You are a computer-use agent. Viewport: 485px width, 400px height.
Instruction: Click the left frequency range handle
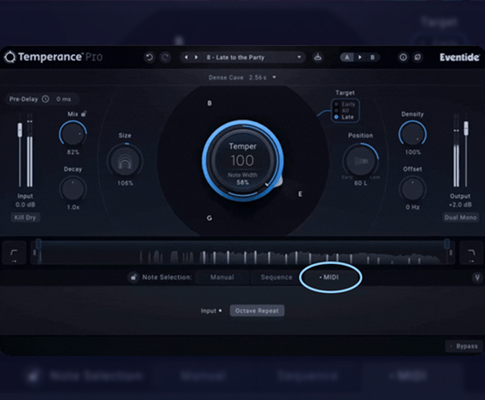click(39, 244)
